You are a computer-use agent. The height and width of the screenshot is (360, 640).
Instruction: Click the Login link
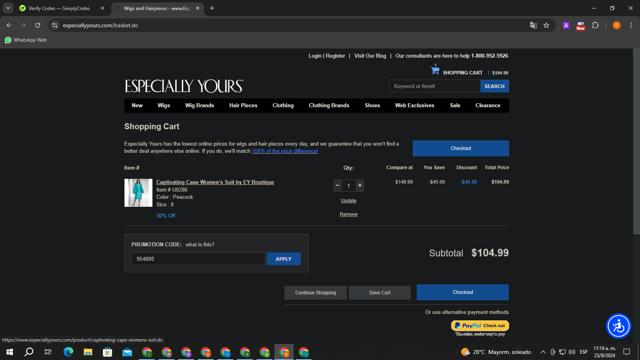[x=315, y=56]
